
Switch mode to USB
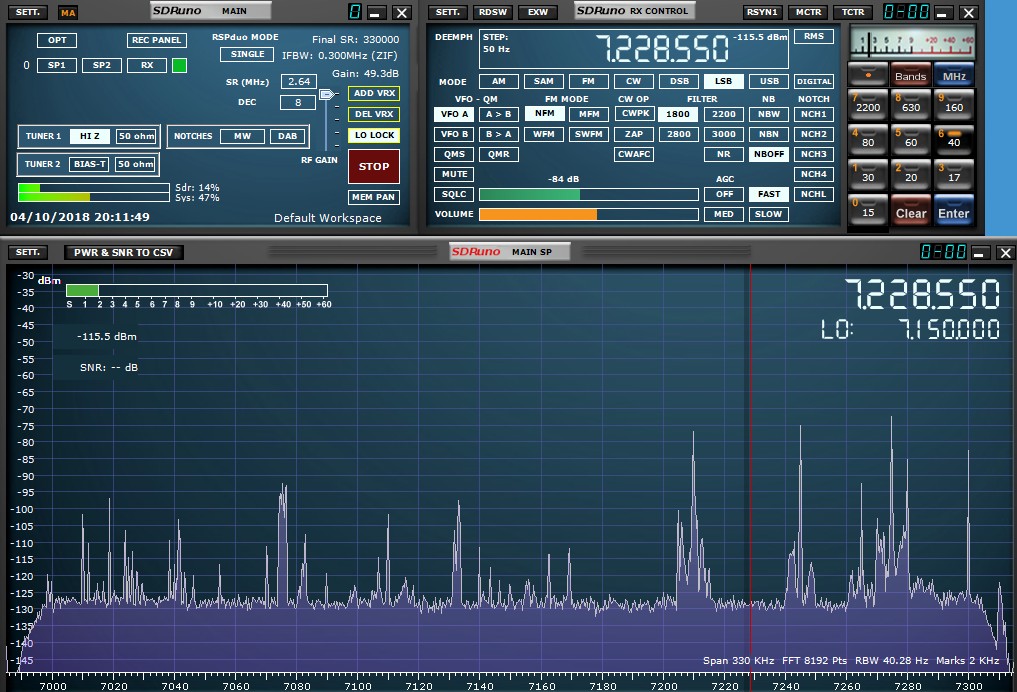point(769,81)
